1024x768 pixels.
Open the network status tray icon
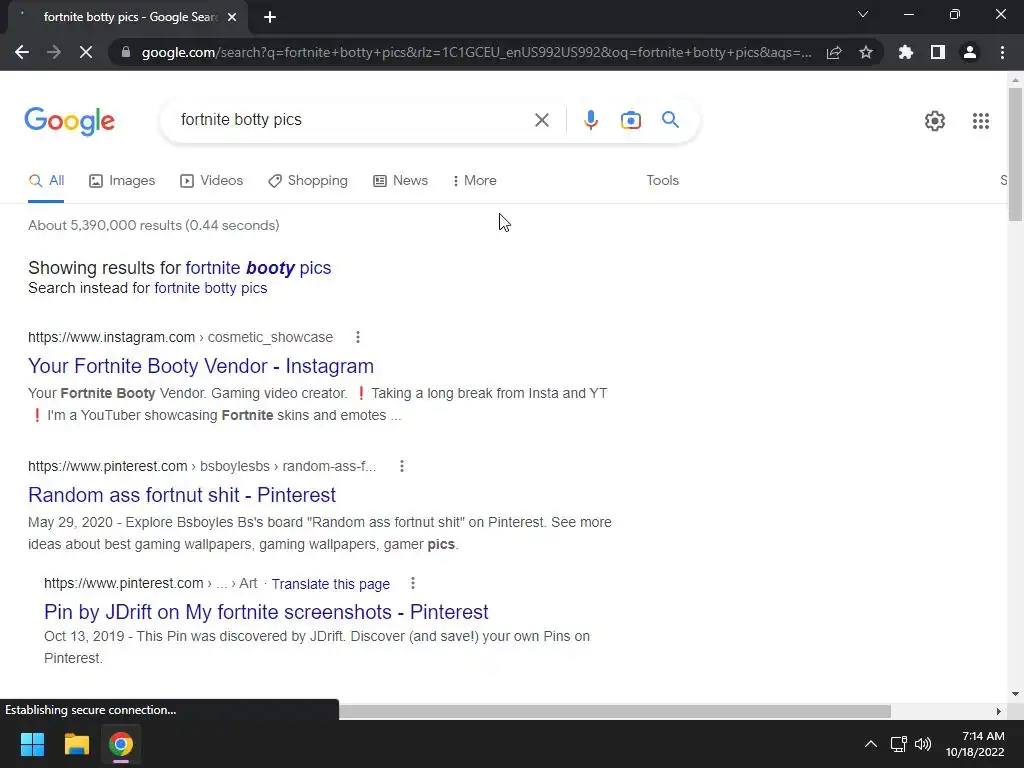tap(899, 744)
